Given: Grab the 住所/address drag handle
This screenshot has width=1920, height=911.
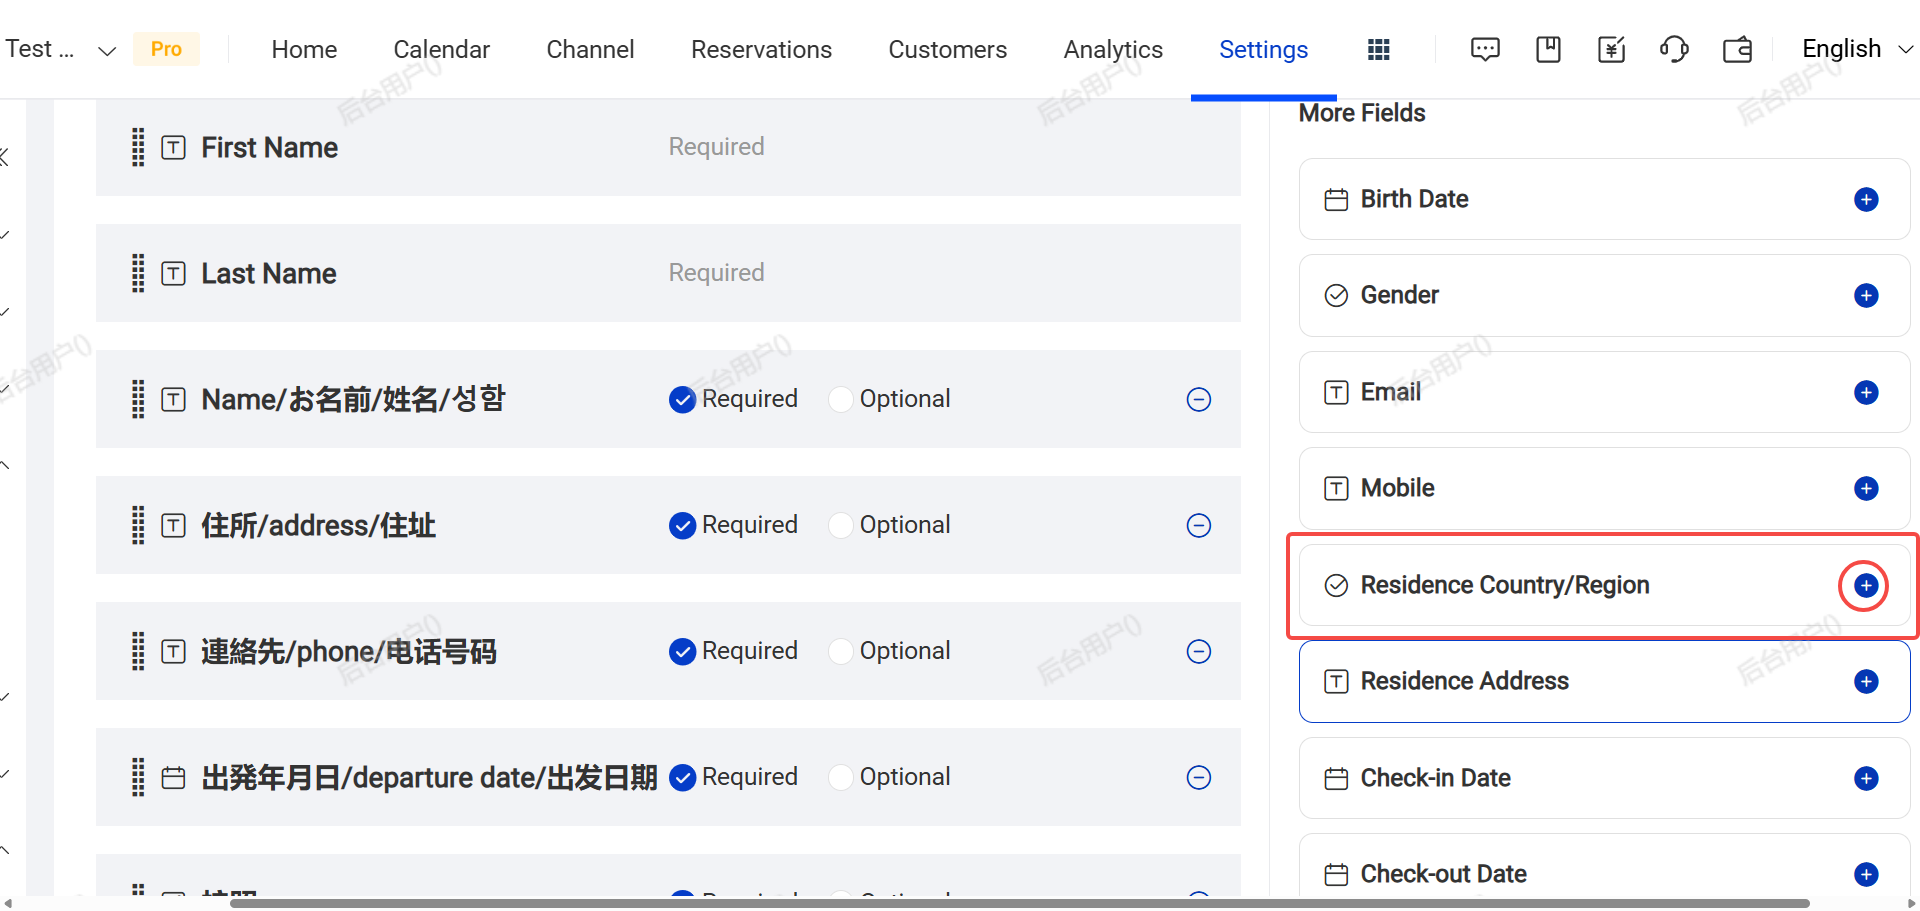Looking at the screenshot, I should pyautogui.click(x=138, y=525).
